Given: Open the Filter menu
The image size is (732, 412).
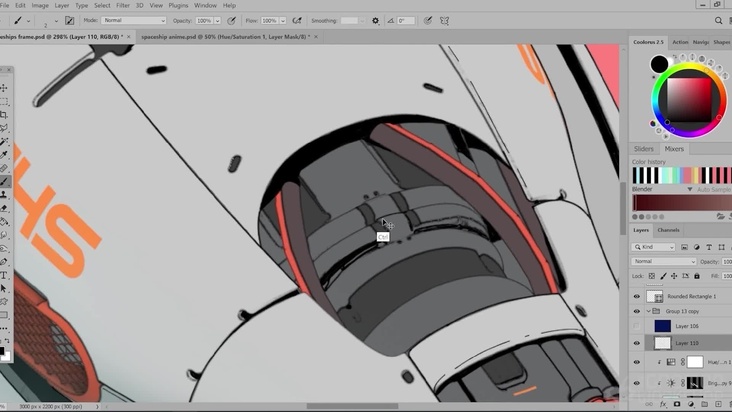Looking at the screenshot, I should point(122,5).
